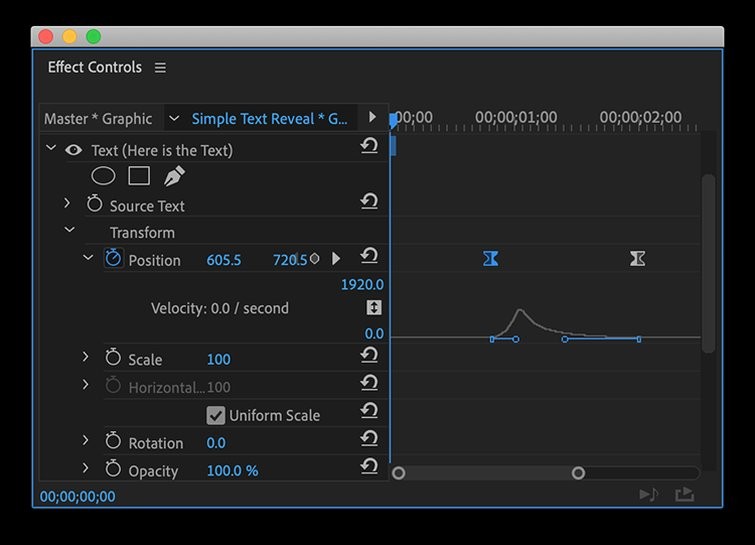755x545 pixels.
Task: Click the Position Y value 720.5
Action: [x=290, y=260]
